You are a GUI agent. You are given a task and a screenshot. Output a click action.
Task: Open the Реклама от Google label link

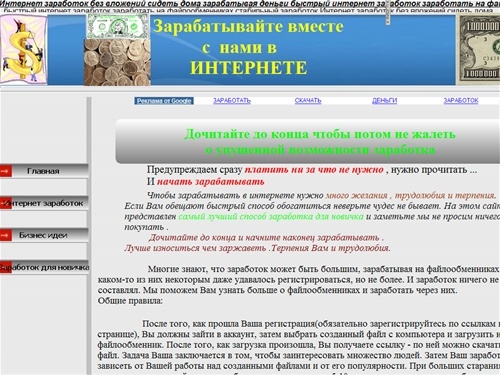click(164, 101)
